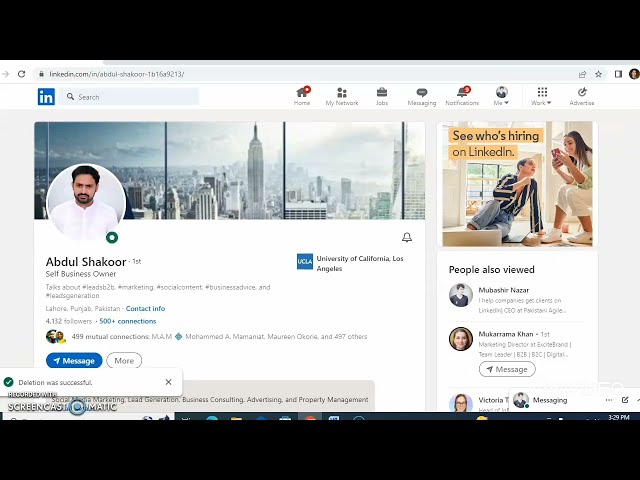Image resolution: width=640 pixels, height=480 pixels.
Task: Toggle the browser side panel icon
Action: point(618,74)
